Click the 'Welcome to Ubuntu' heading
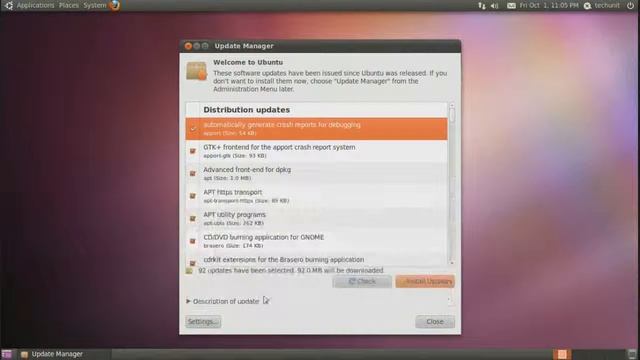Image resolution: width=640 pixels, height=360 pixels. pyautogui.click(x=248, y=62)
